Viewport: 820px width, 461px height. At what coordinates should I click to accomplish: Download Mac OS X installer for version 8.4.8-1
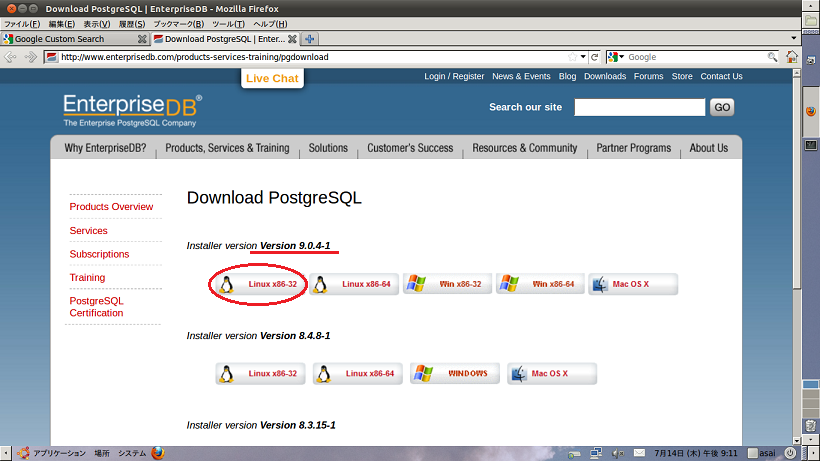[552, 374]
